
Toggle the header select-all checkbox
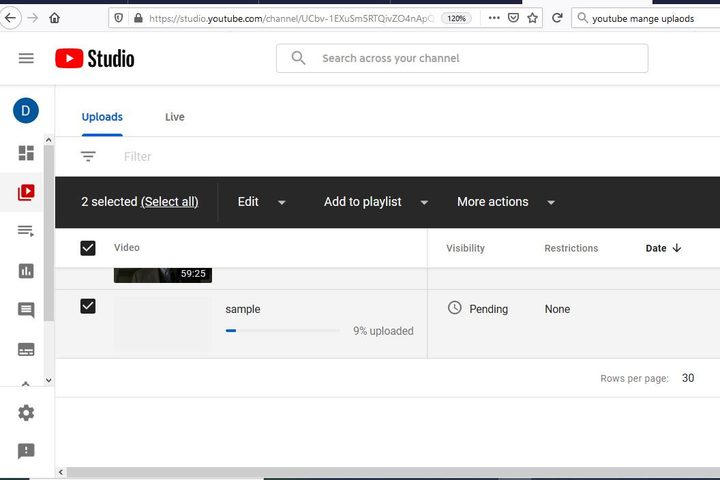pyautogui.click(x=88, y=248)
